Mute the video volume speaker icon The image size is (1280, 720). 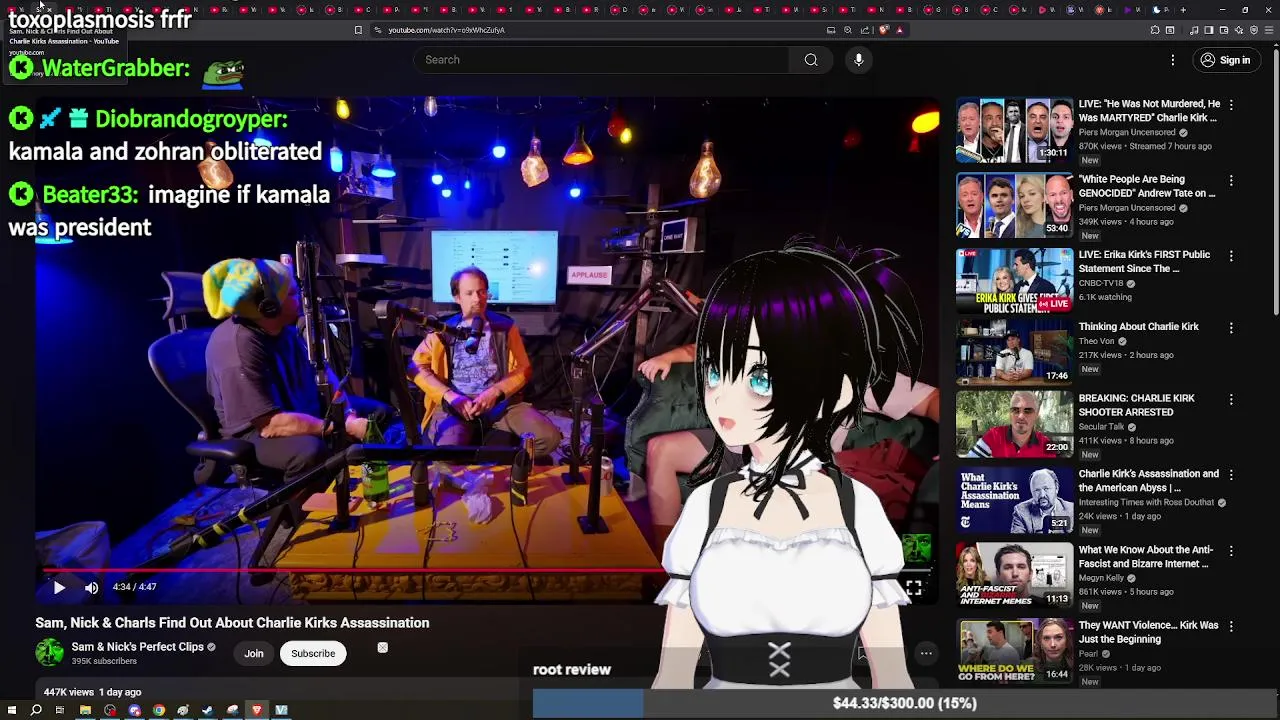click(91, 588)
